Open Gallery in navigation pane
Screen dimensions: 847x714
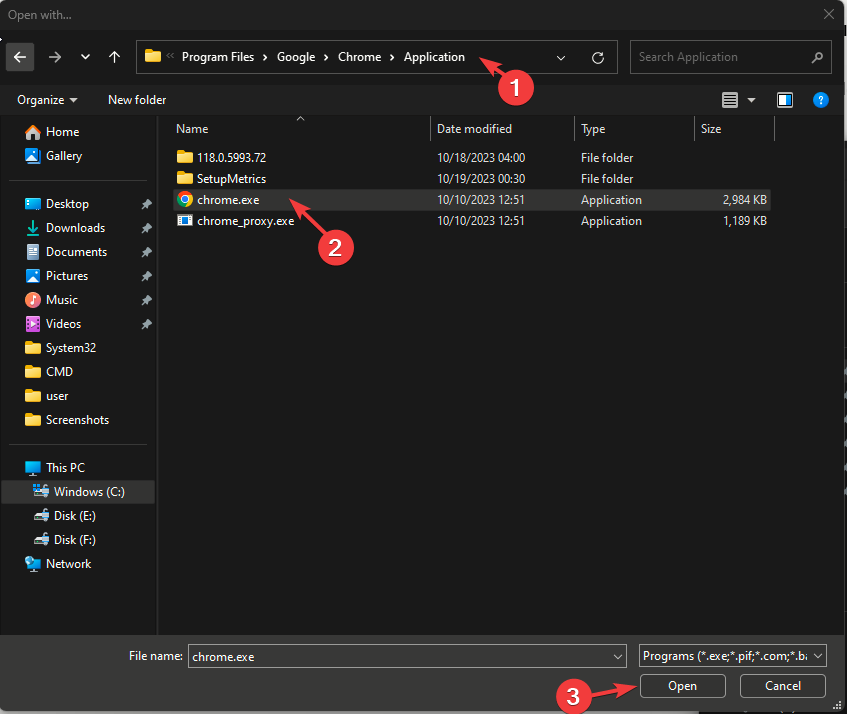pos(64,156)
